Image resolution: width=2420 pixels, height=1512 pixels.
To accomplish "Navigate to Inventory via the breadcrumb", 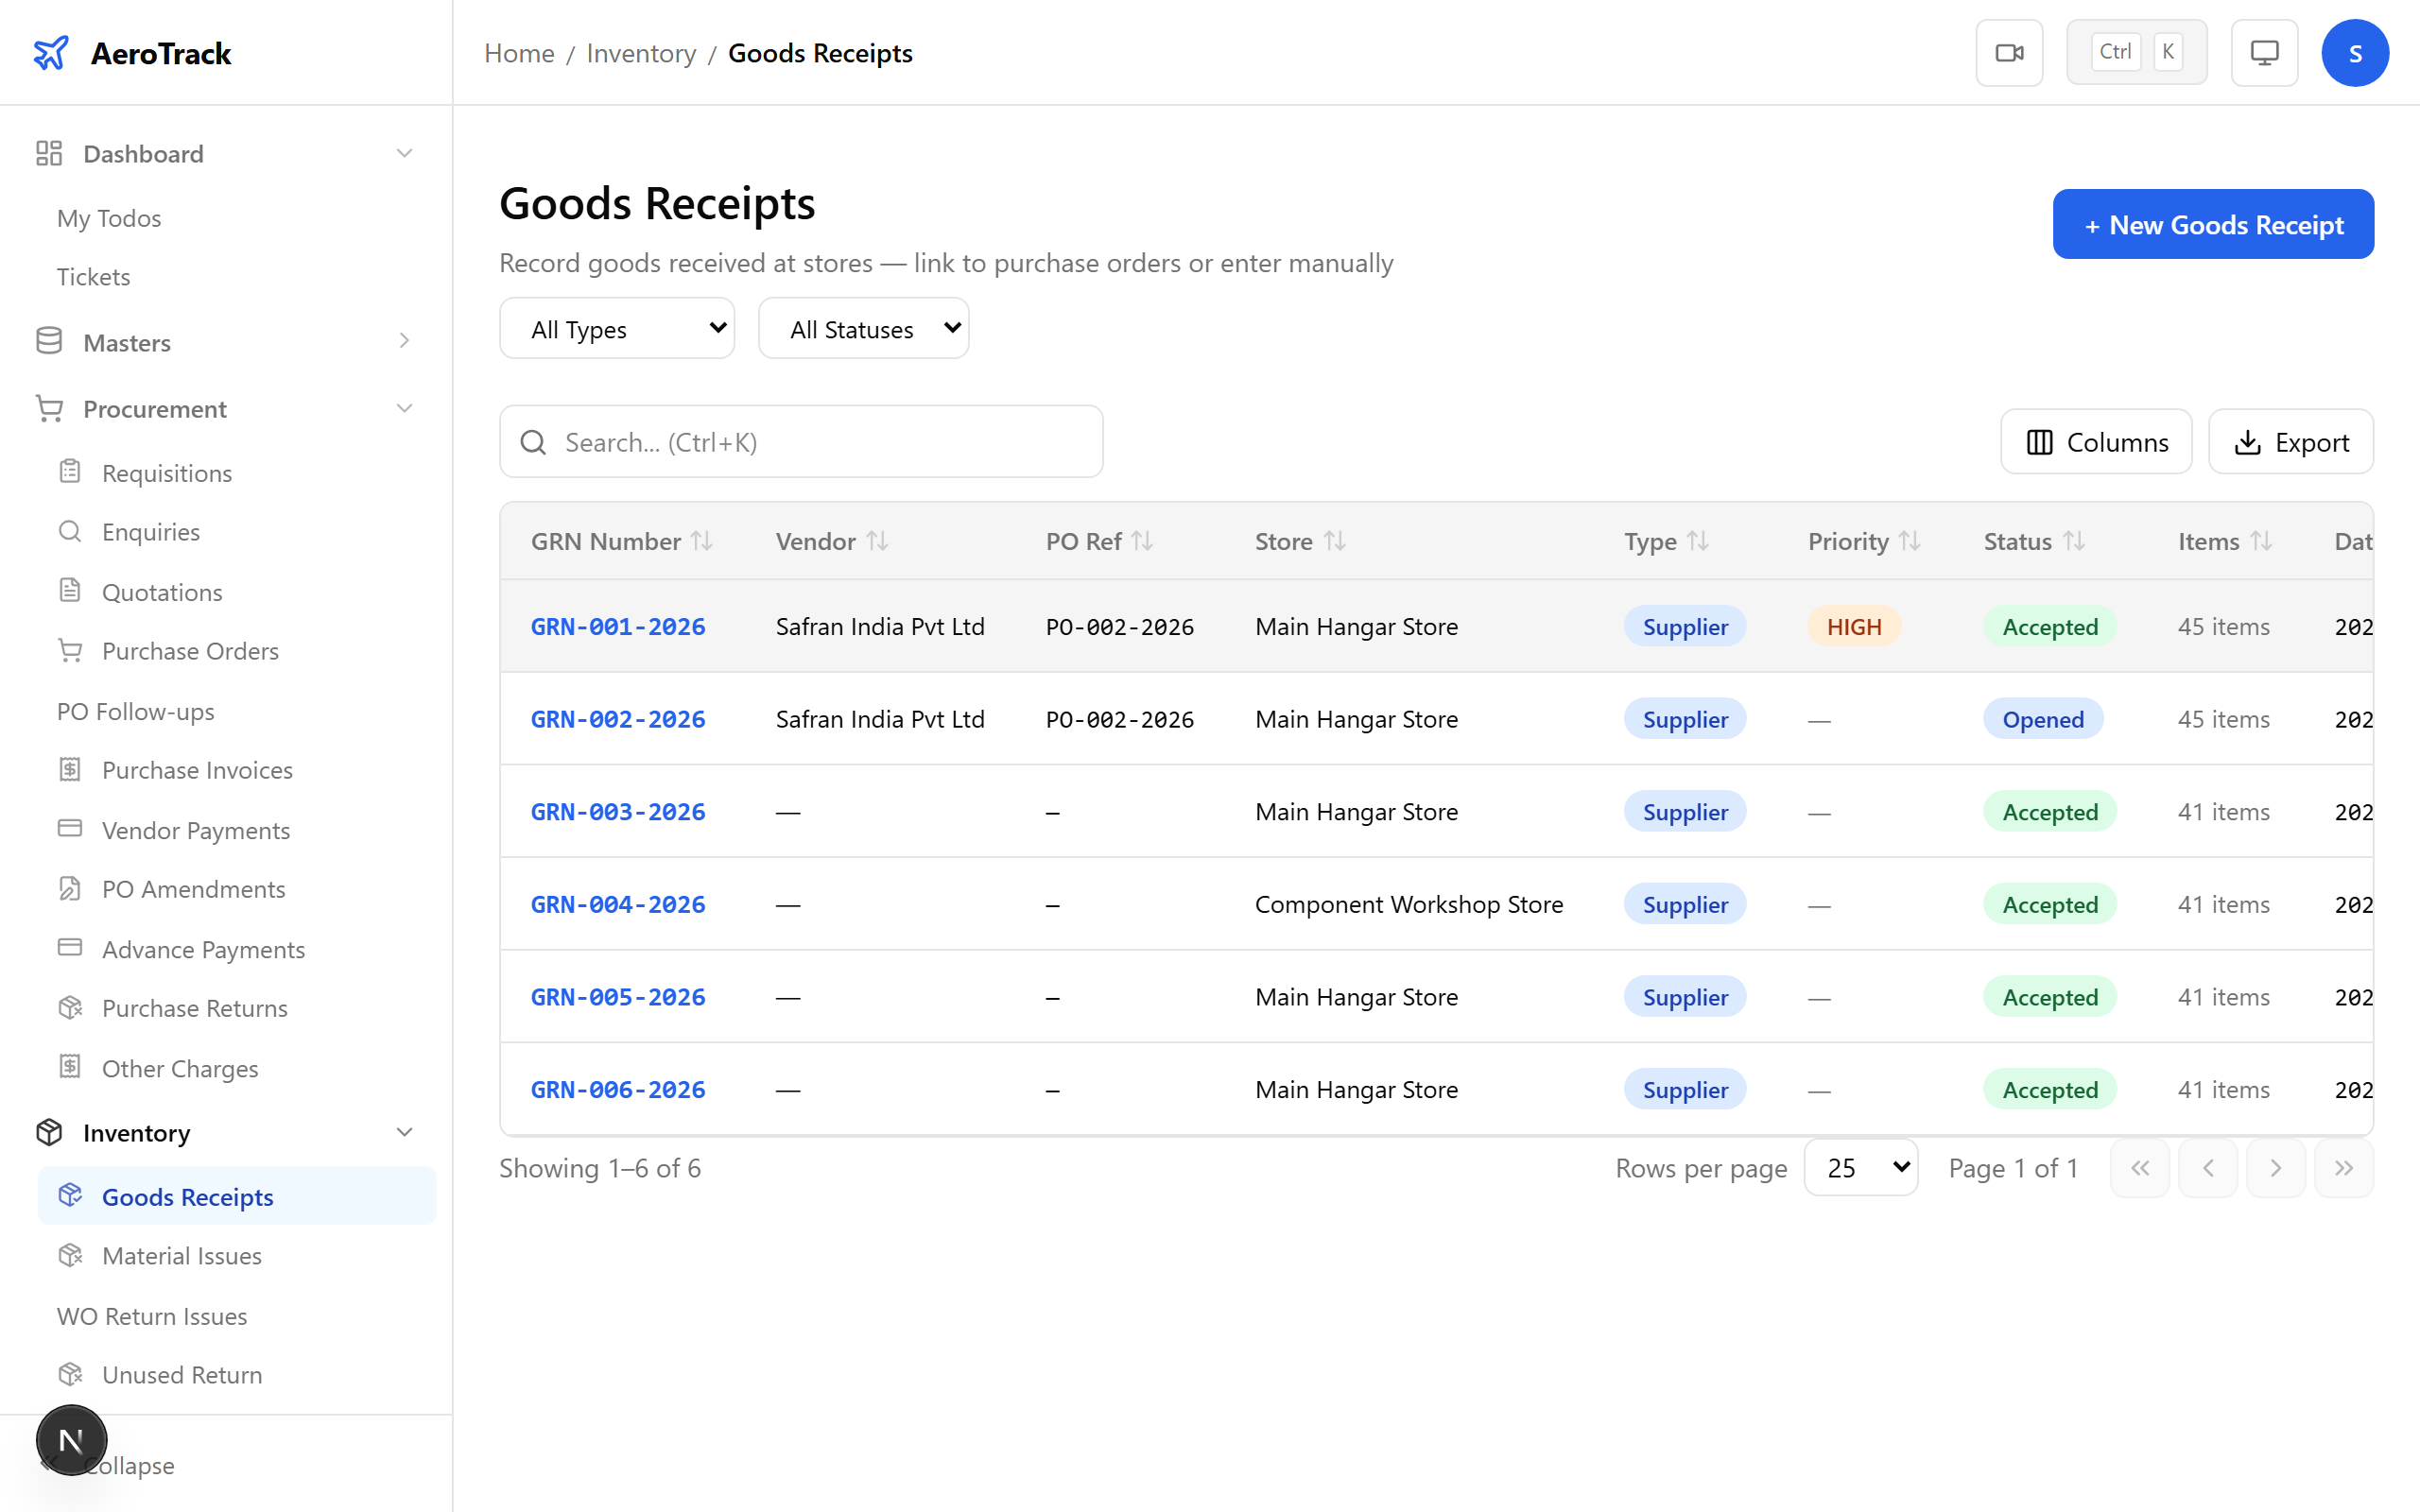I will 641,52.
